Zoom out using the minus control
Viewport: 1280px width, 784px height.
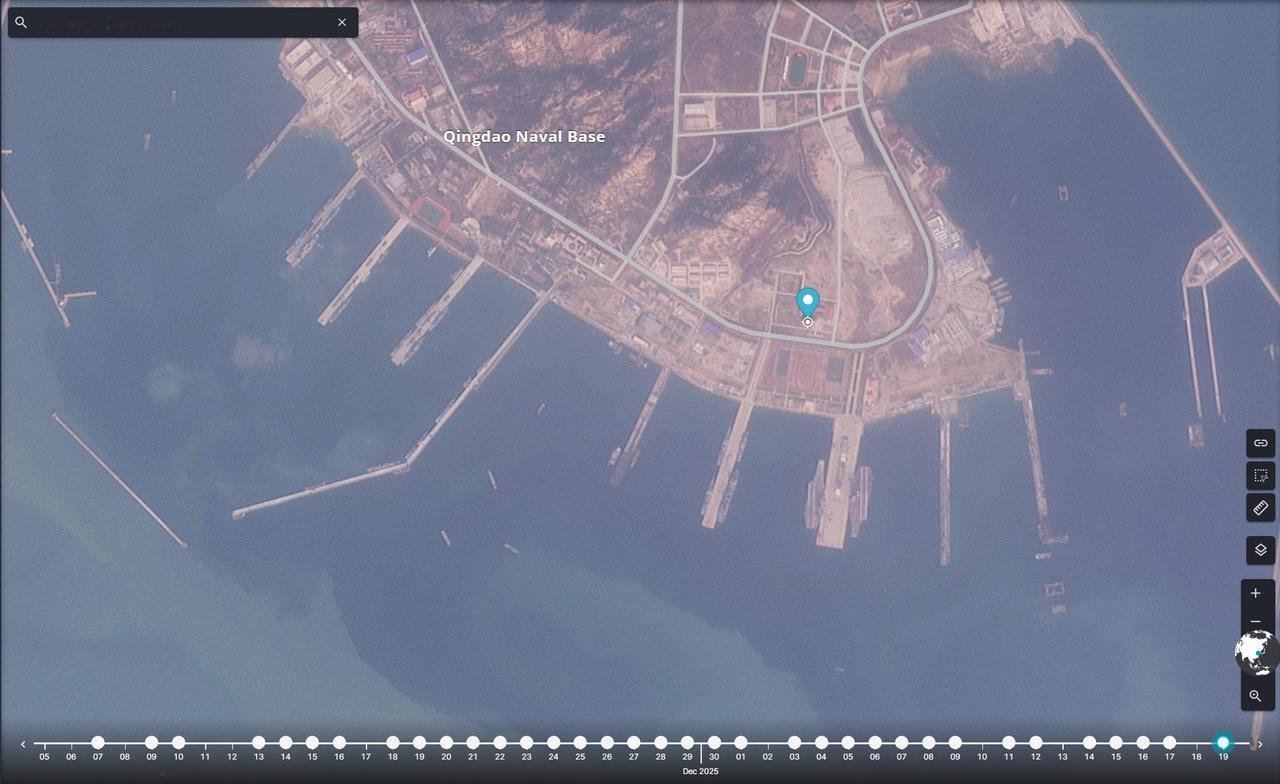1256,622
